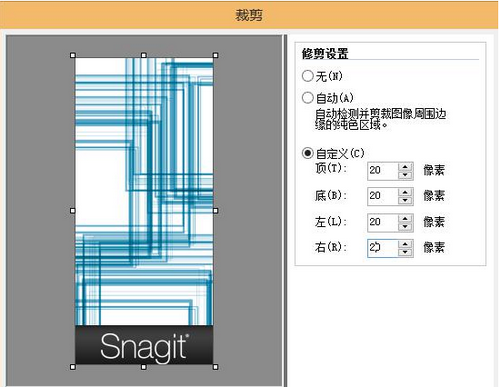Viewport: 500px width, 387px height.
Task: Click the bottom-right crop handle
Action: point(215,367)
